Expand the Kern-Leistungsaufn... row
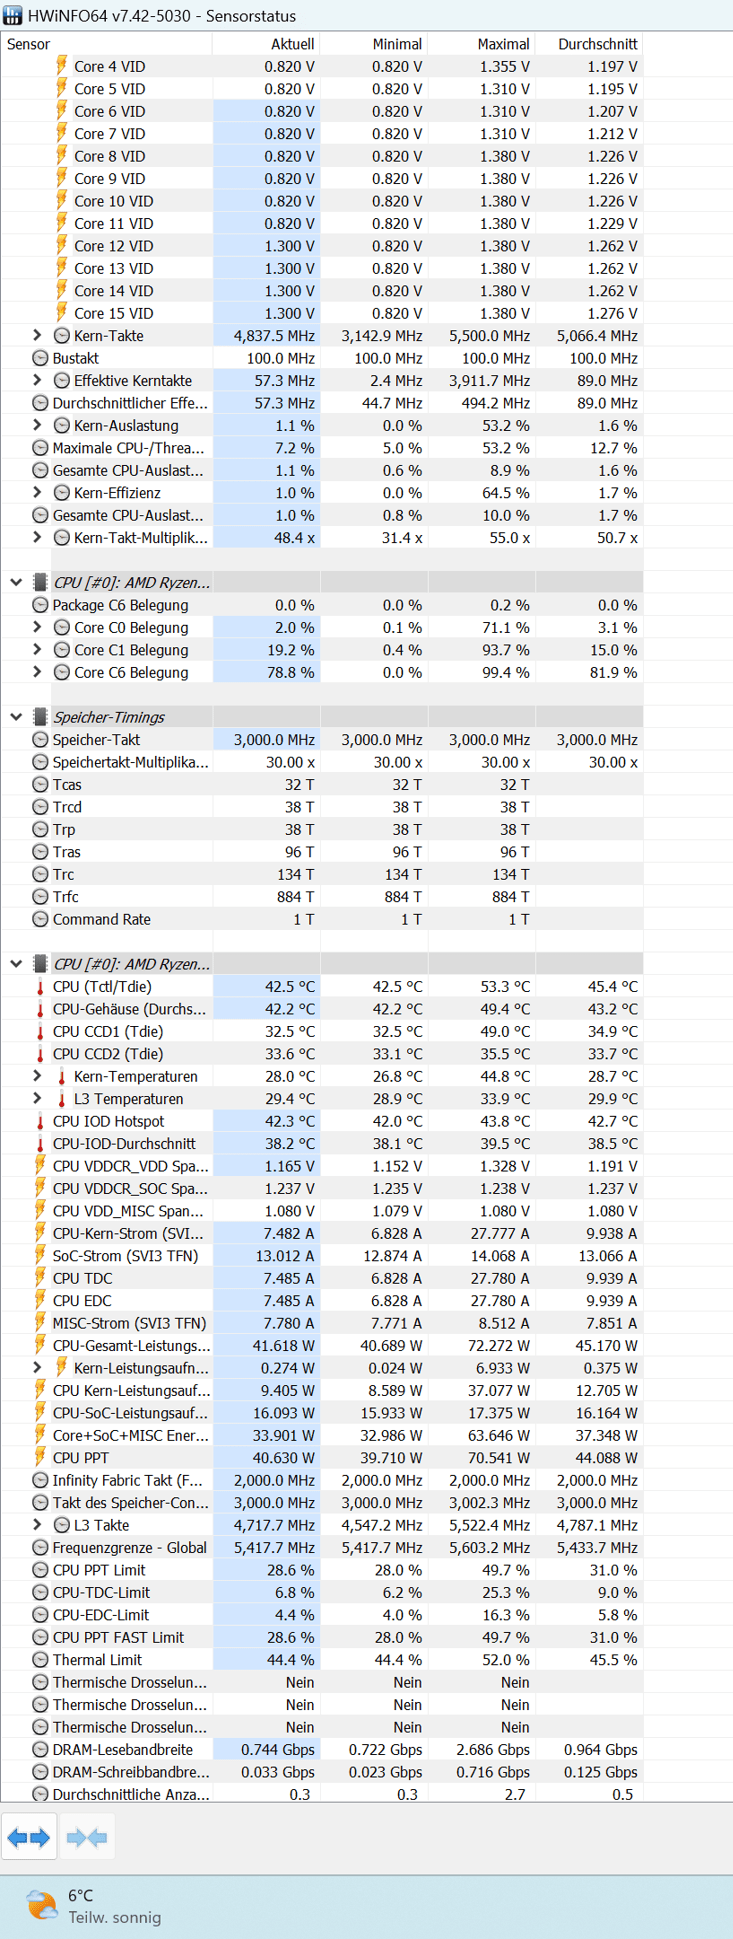The width and height of the screenshot is (733, 1939). tap(37, 1367)
